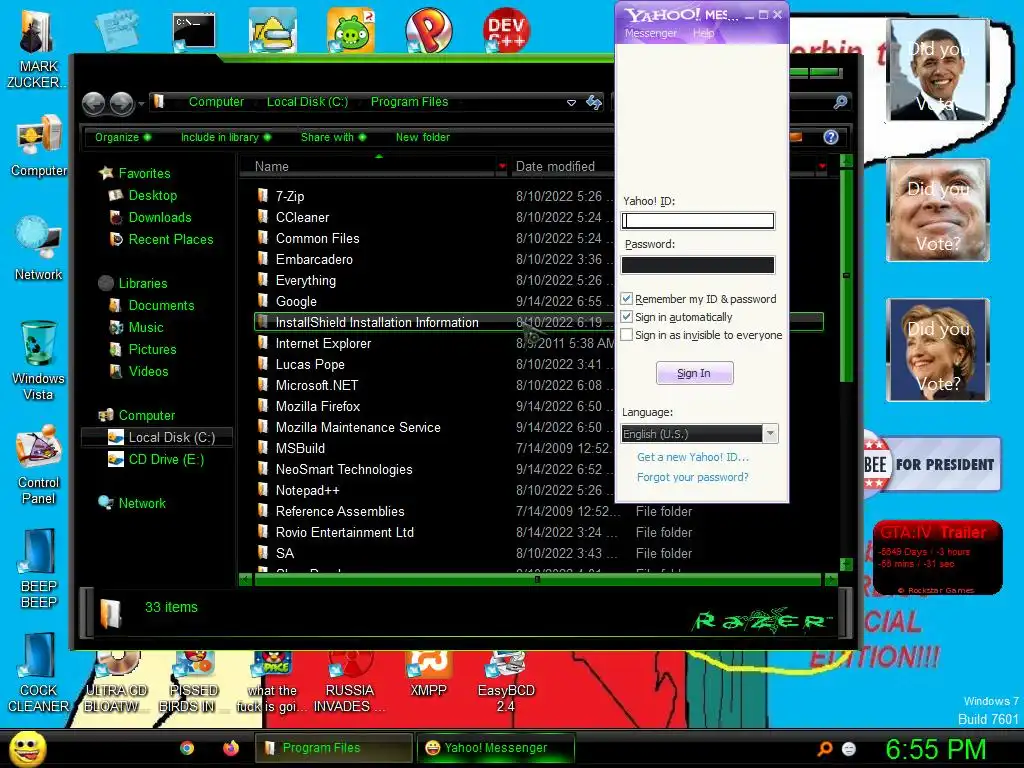Select the 7-Zip folder
The width and height of the screenshot is (1024, 768).
click(290, 196)
